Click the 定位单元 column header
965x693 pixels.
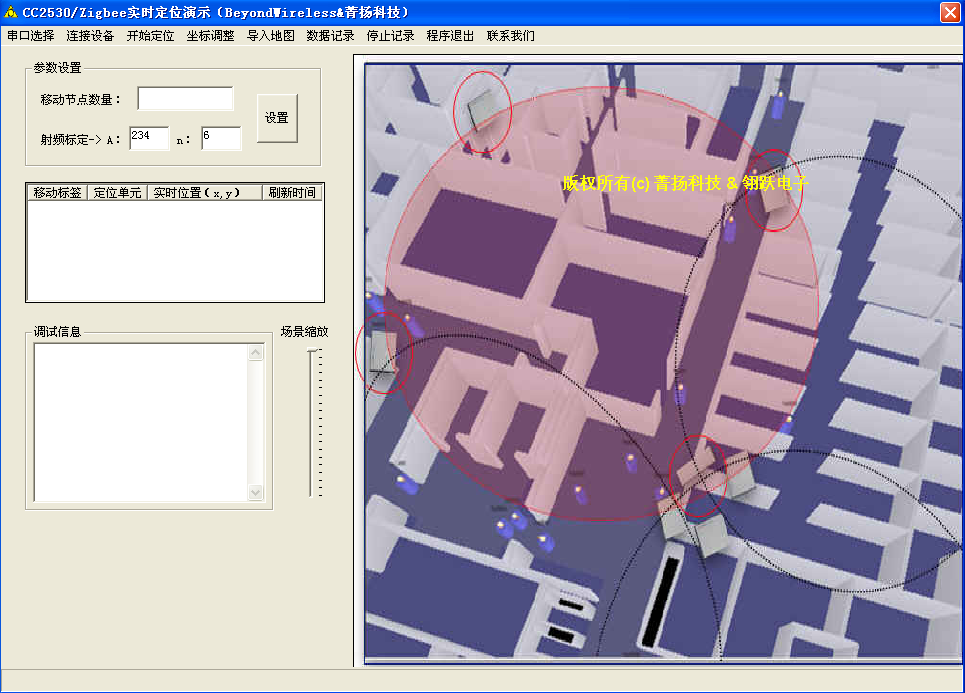(x=118, y=193)
